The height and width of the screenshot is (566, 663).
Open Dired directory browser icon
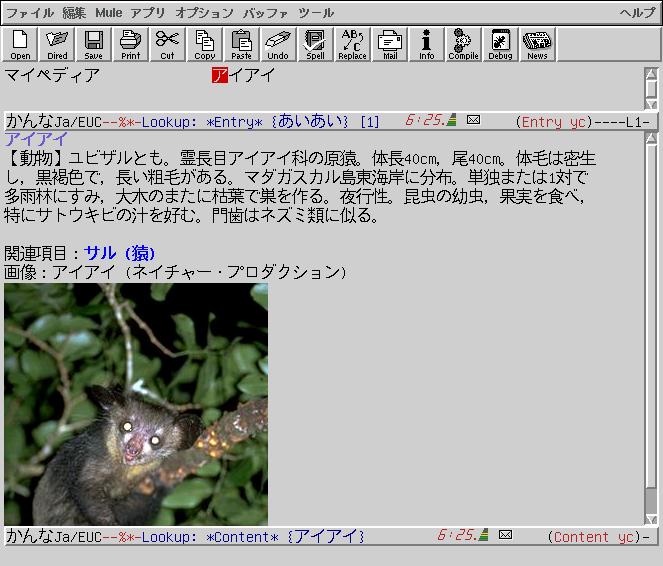click(x=57, y=44)
